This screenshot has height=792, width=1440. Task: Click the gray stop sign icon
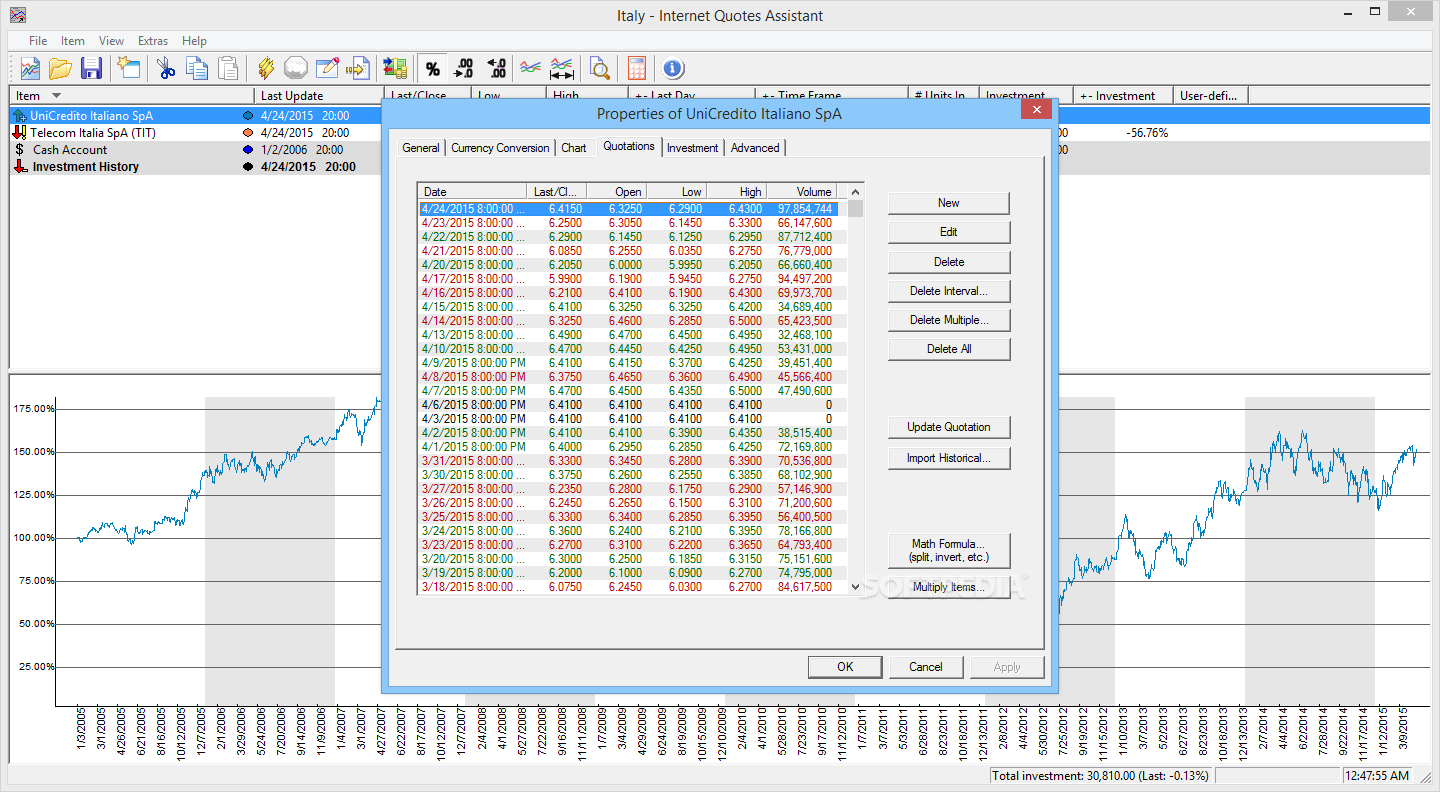(x=295, y=68)
